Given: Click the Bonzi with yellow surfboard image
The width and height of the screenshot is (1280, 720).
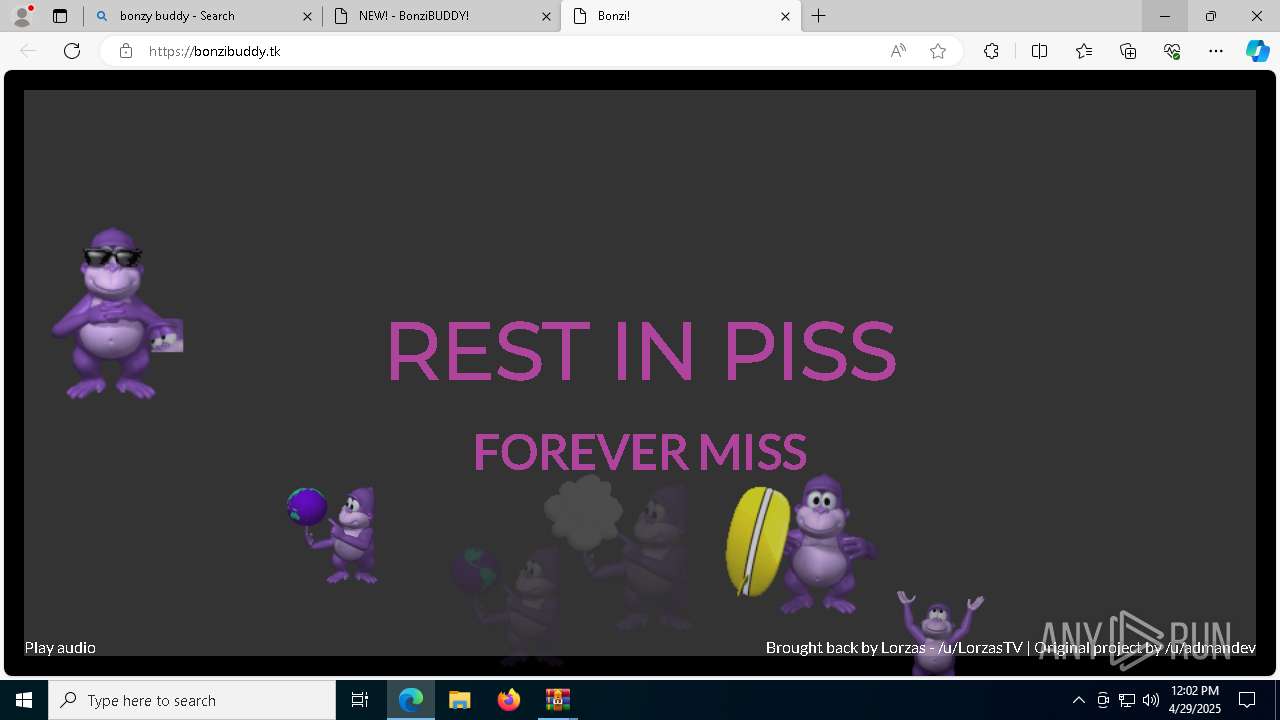Looking at the screenshot, I should coord(800,544).
